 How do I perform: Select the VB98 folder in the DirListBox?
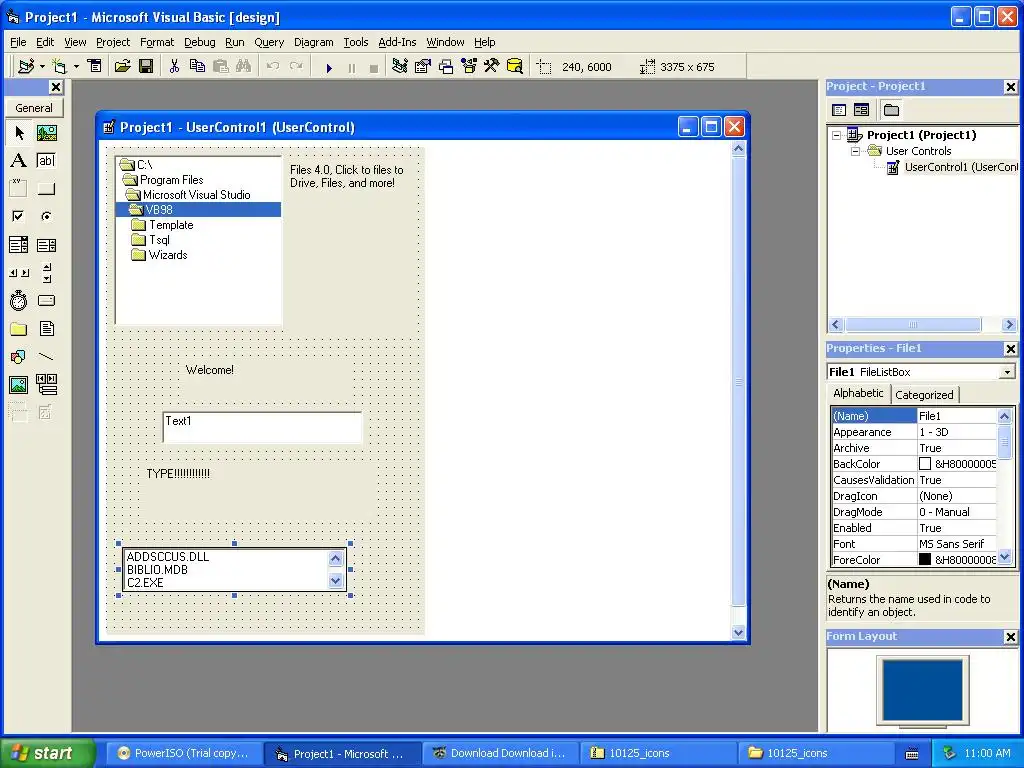199,210
